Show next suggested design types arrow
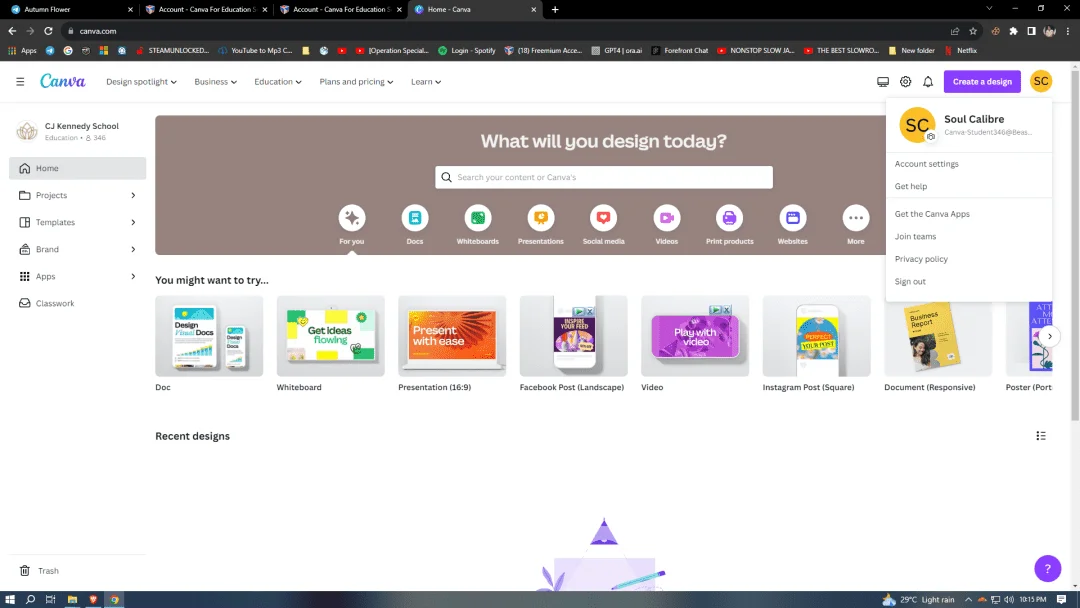Screen dimensions: 1080x608 1050,336
